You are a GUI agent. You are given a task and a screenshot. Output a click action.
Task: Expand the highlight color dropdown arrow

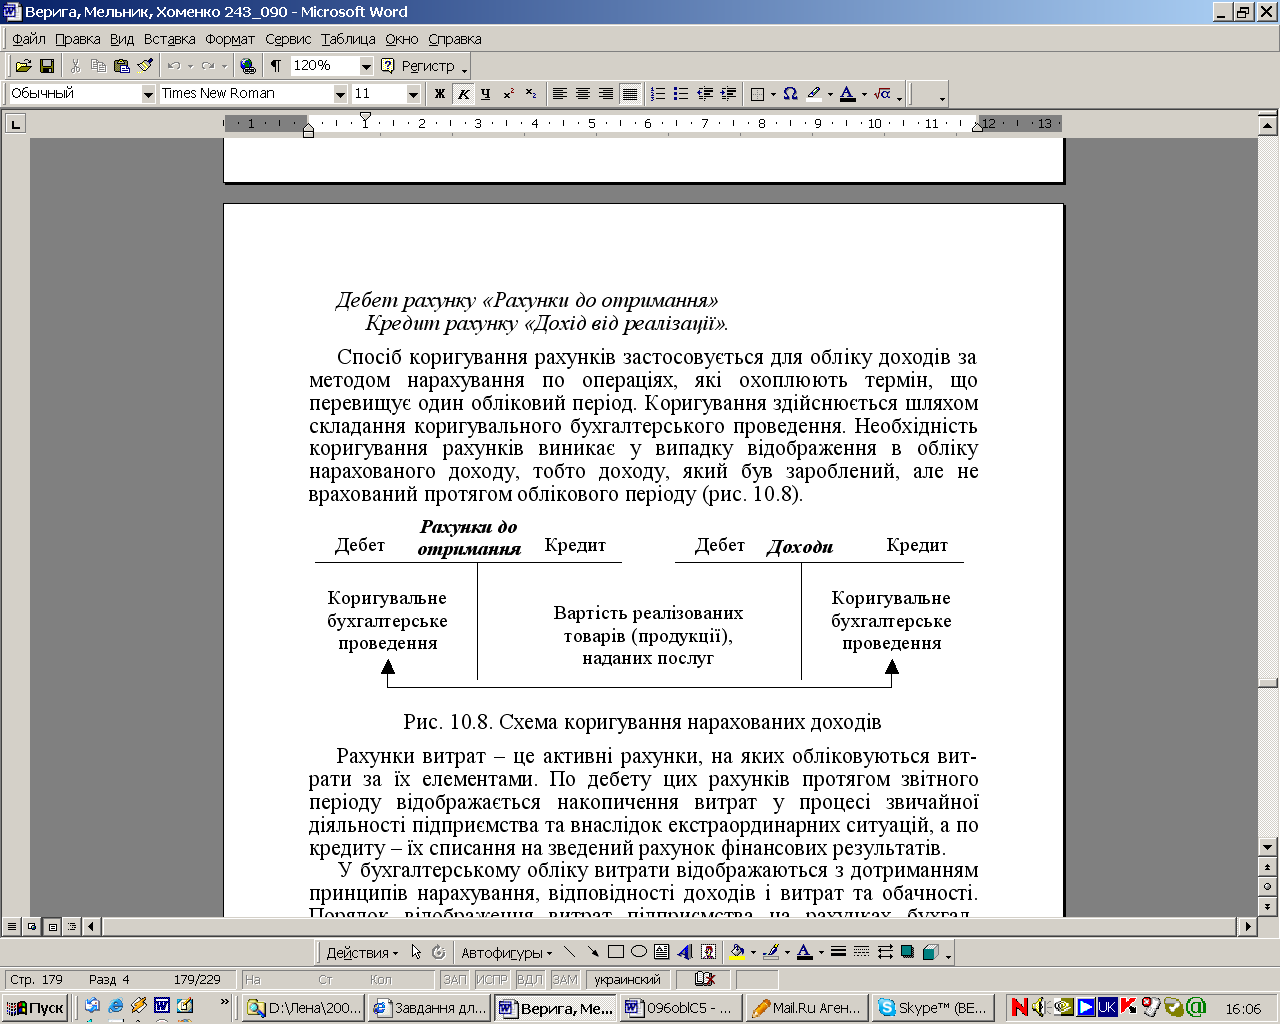coord(830,95)
